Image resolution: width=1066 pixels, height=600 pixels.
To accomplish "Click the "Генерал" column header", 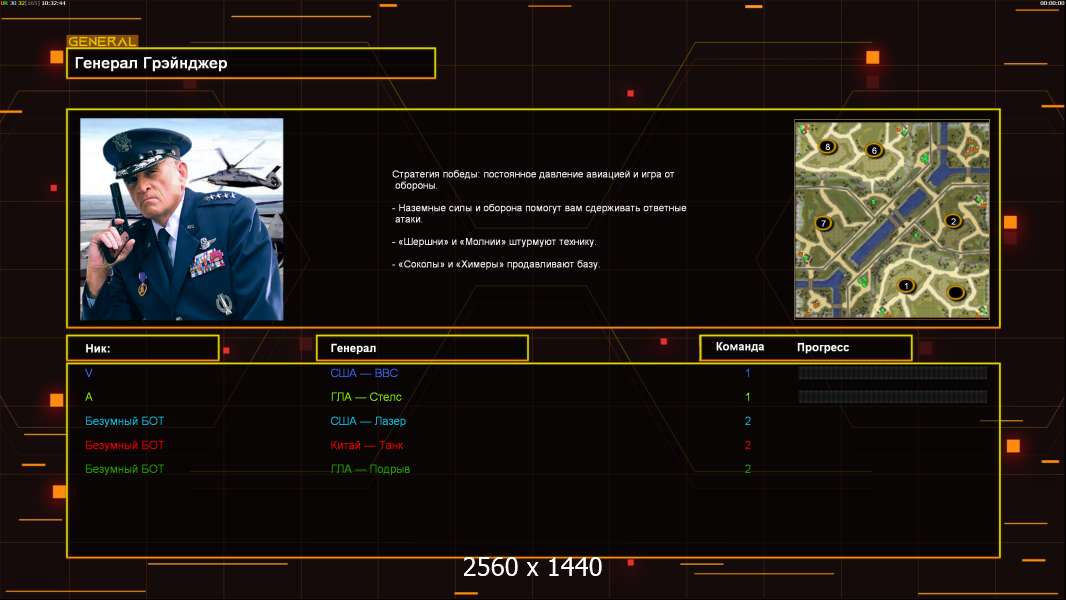I will pyautogui.click(x=421, y=348).
